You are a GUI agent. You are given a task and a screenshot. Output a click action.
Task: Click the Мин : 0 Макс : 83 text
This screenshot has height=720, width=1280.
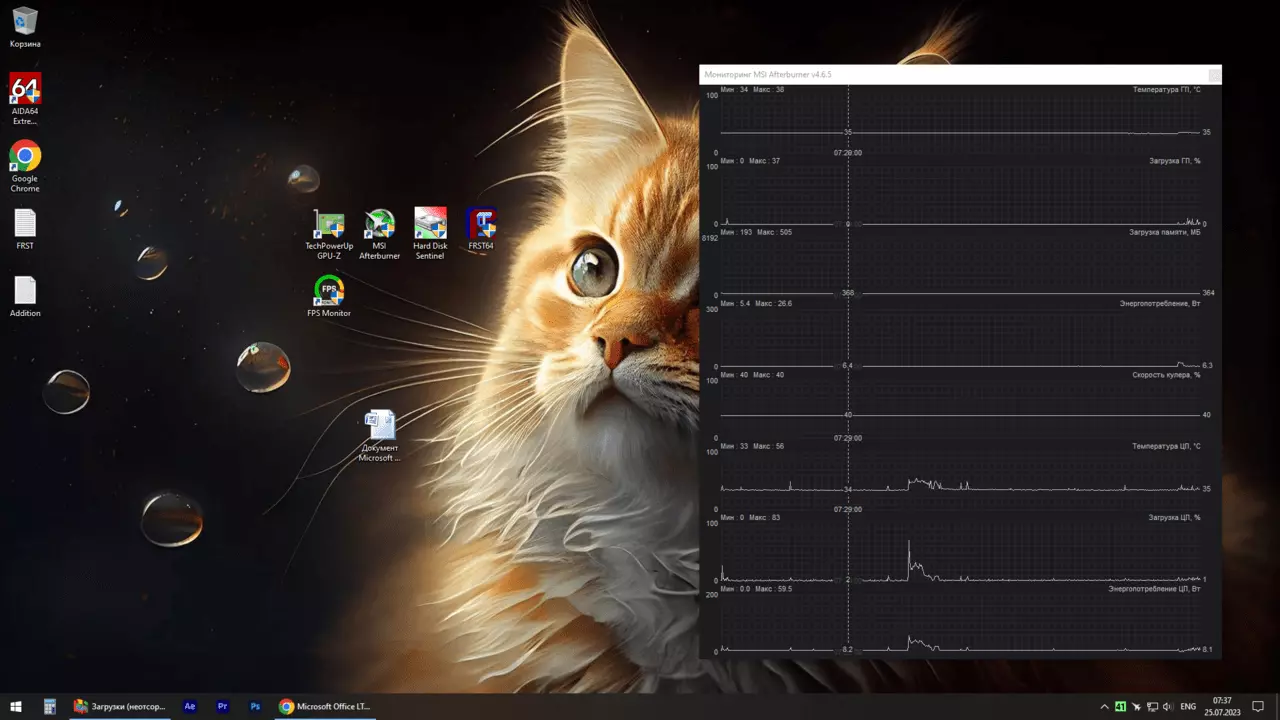click(x=750, y=517)
